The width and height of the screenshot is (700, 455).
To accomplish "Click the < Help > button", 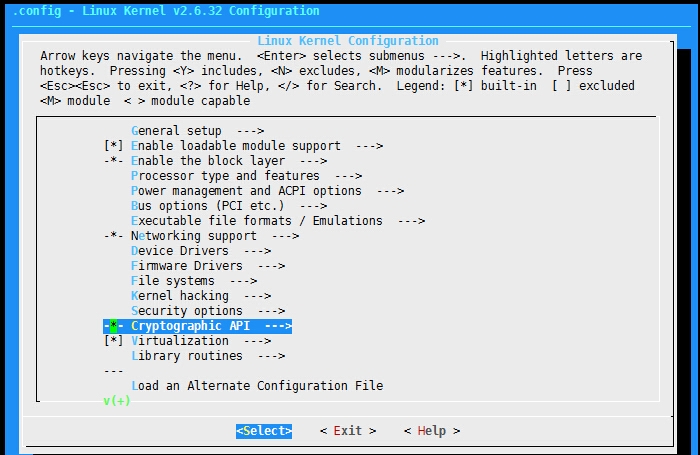I will coord(432,431).
